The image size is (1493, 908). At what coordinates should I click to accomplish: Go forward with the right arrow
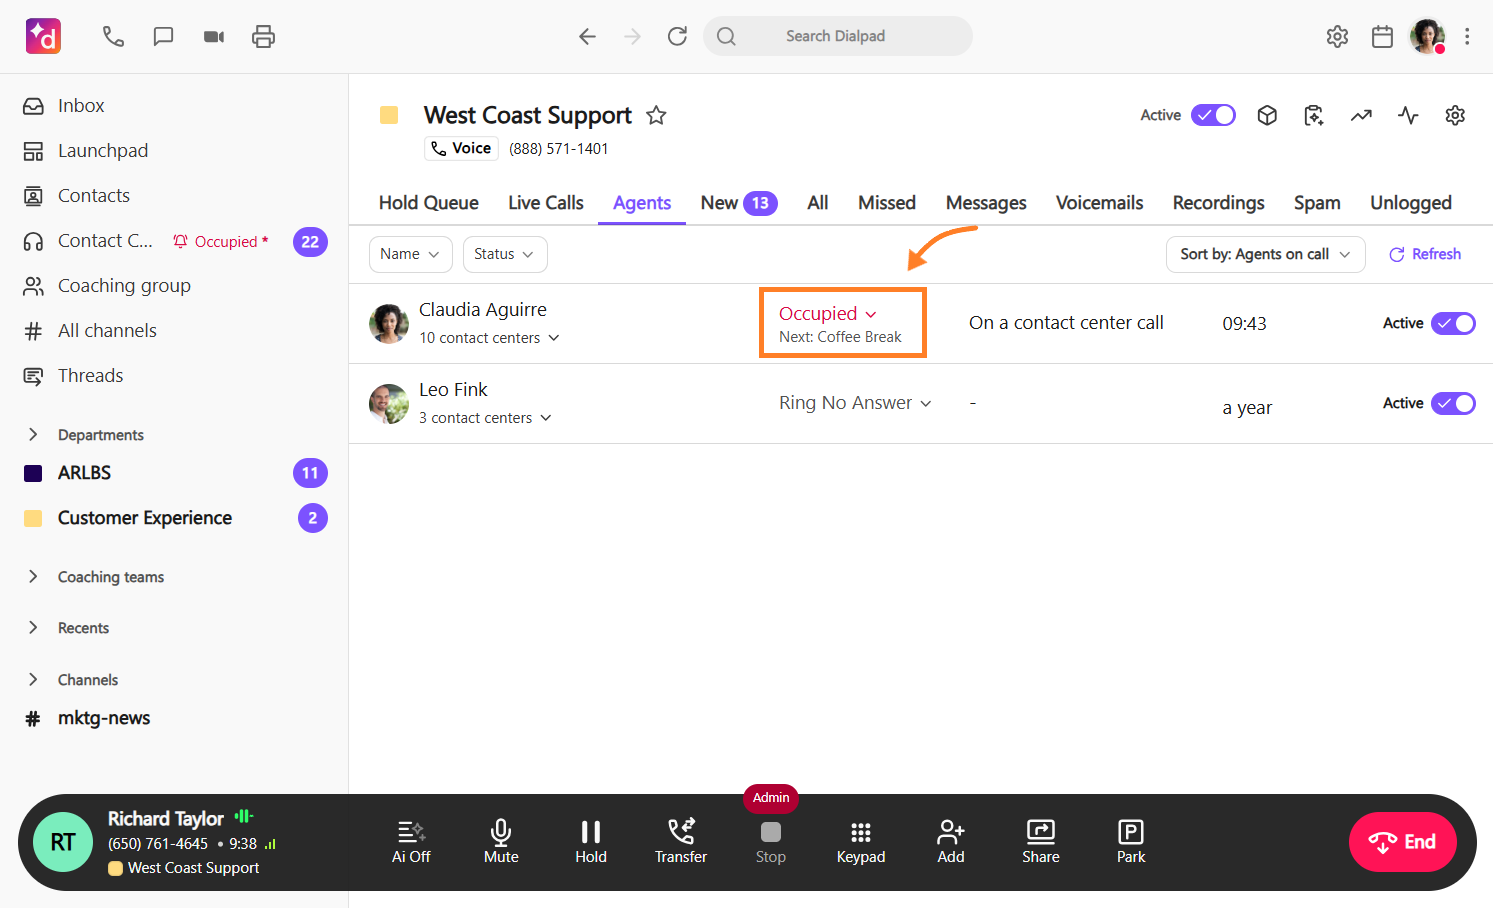(632, 37)
